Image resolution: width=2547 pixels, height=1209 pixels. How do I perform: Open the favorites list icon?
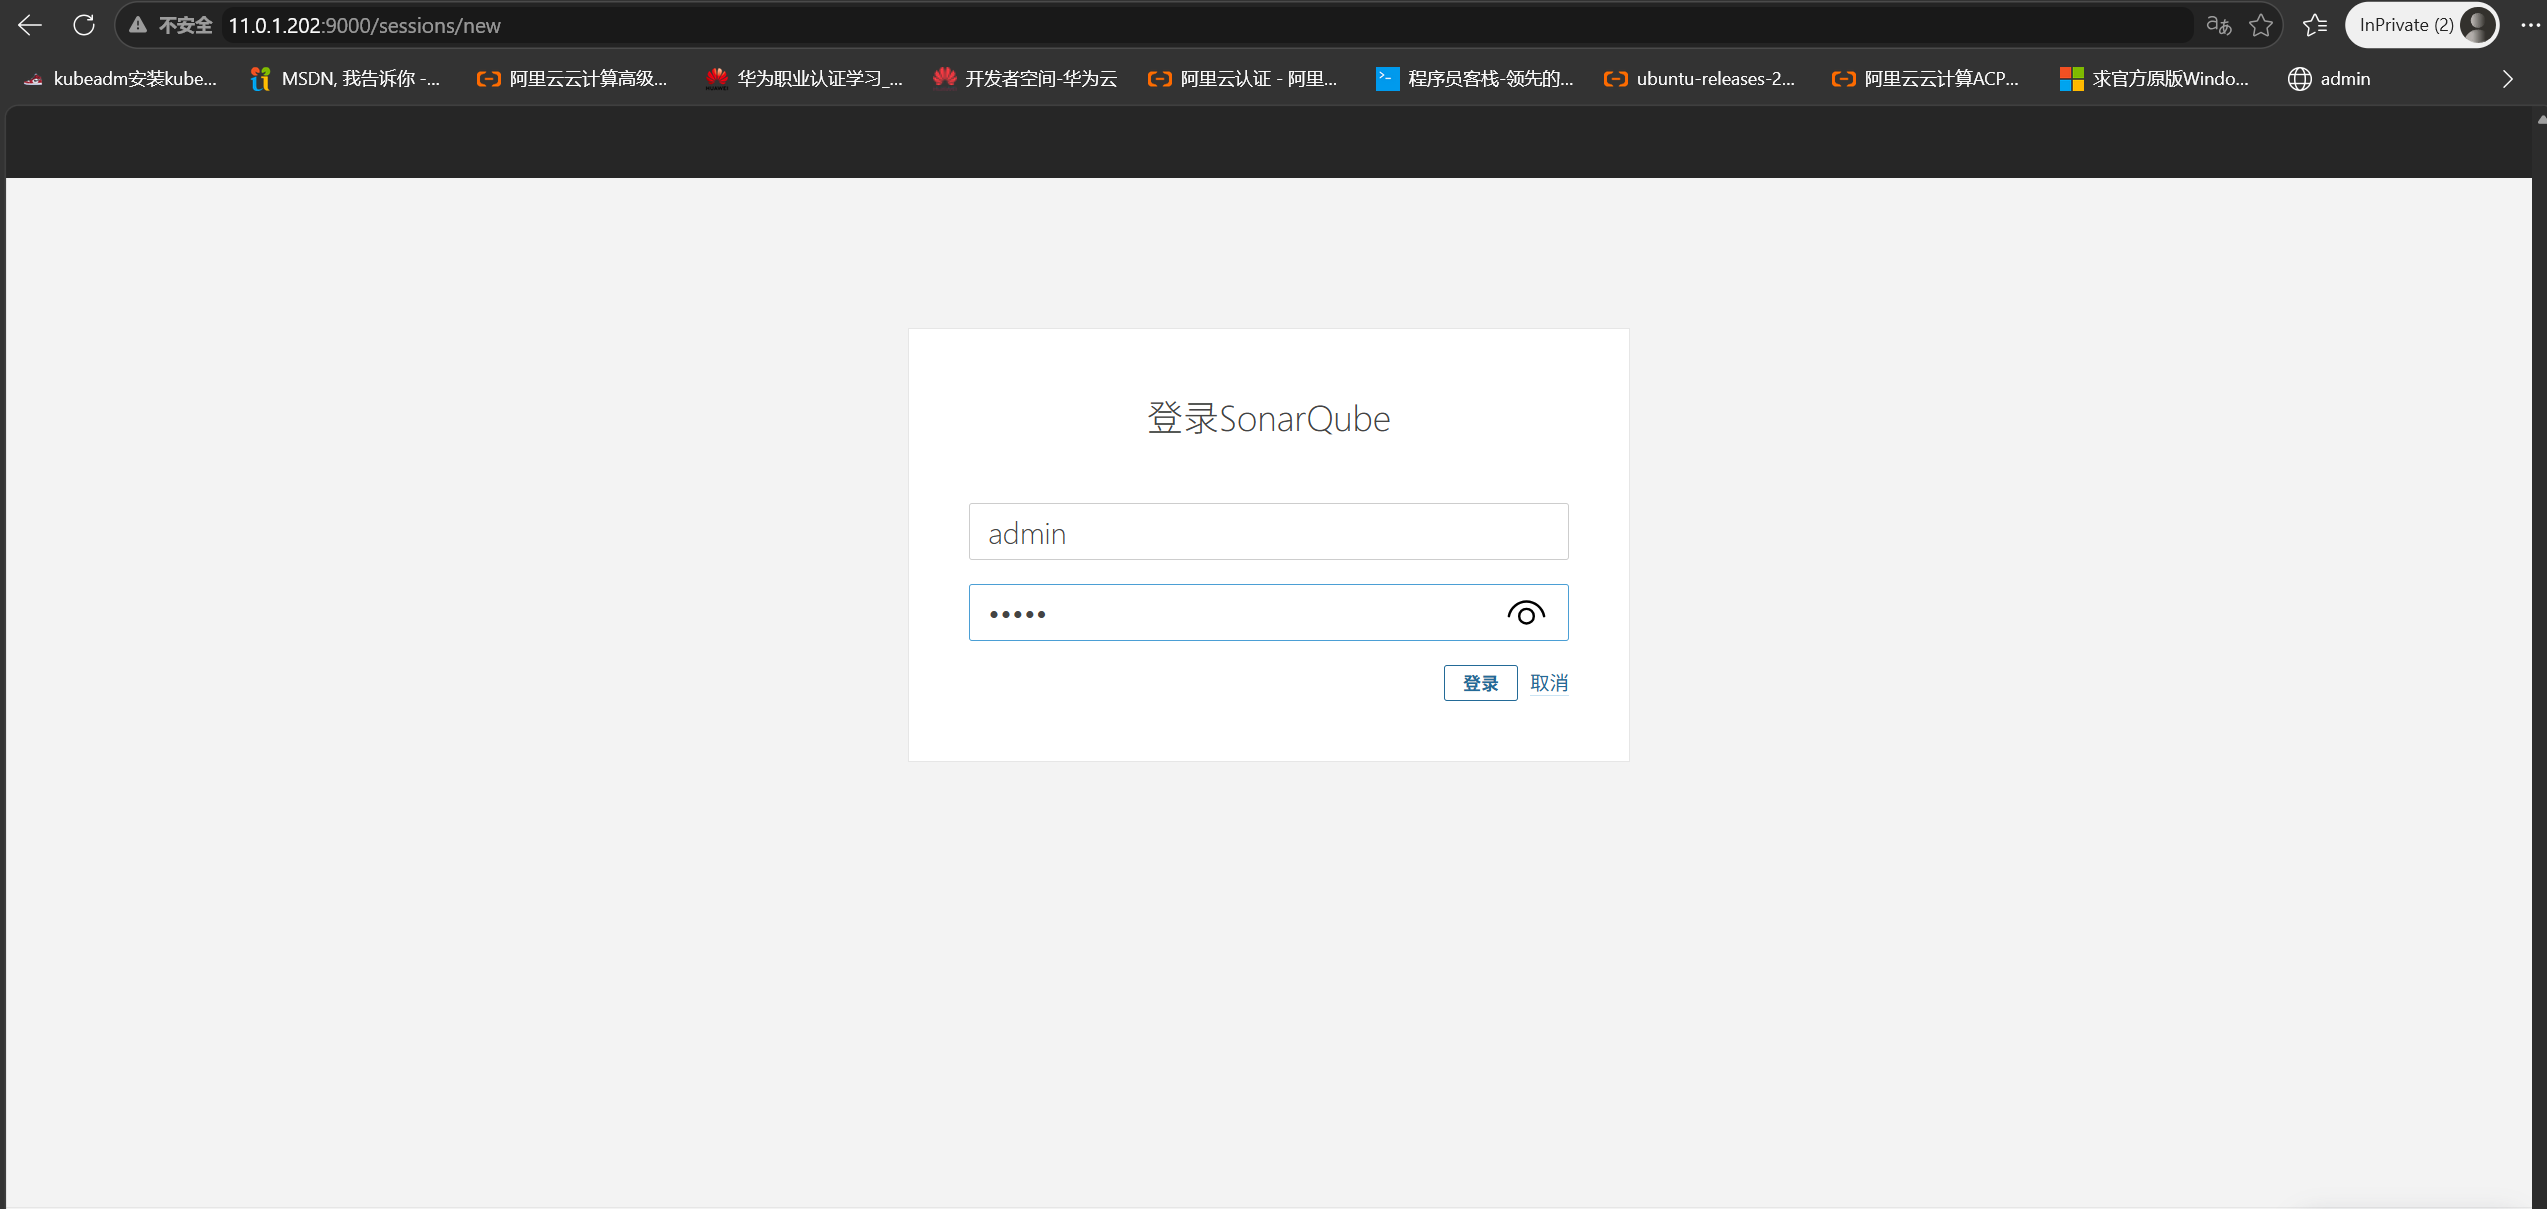[x=2314, y=25]
